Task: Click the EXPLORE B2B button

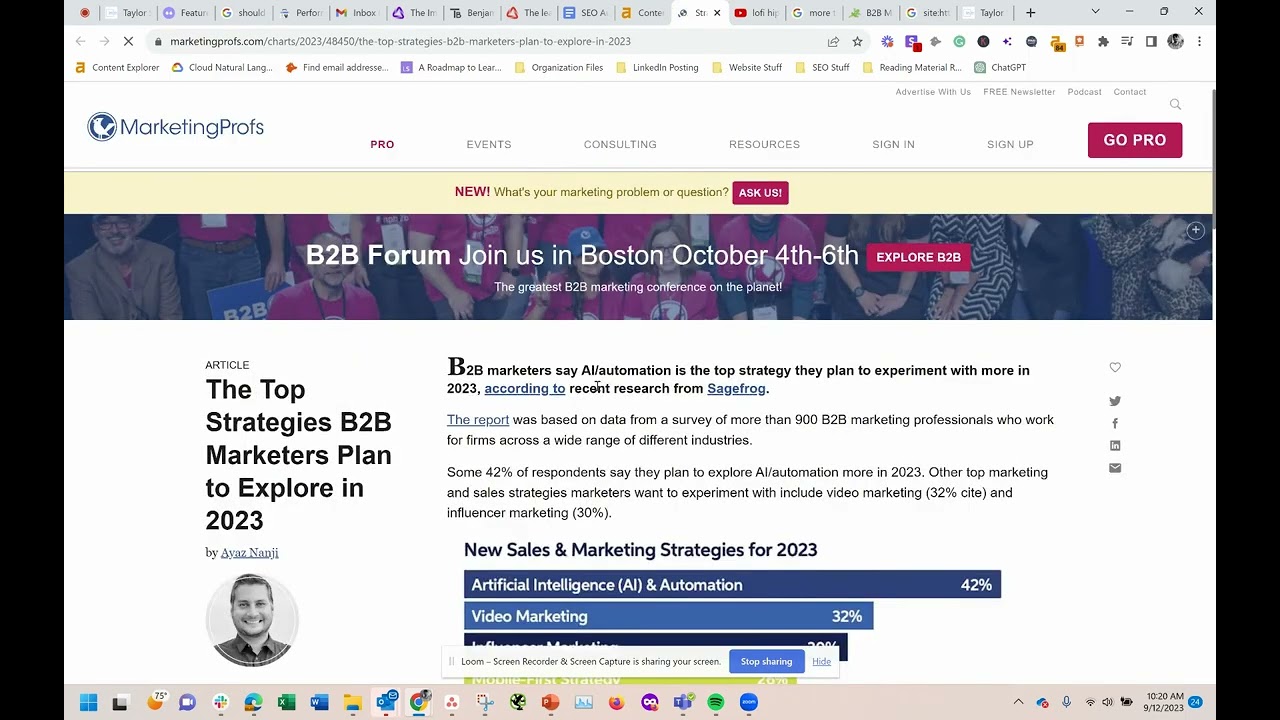Action: 918,257
